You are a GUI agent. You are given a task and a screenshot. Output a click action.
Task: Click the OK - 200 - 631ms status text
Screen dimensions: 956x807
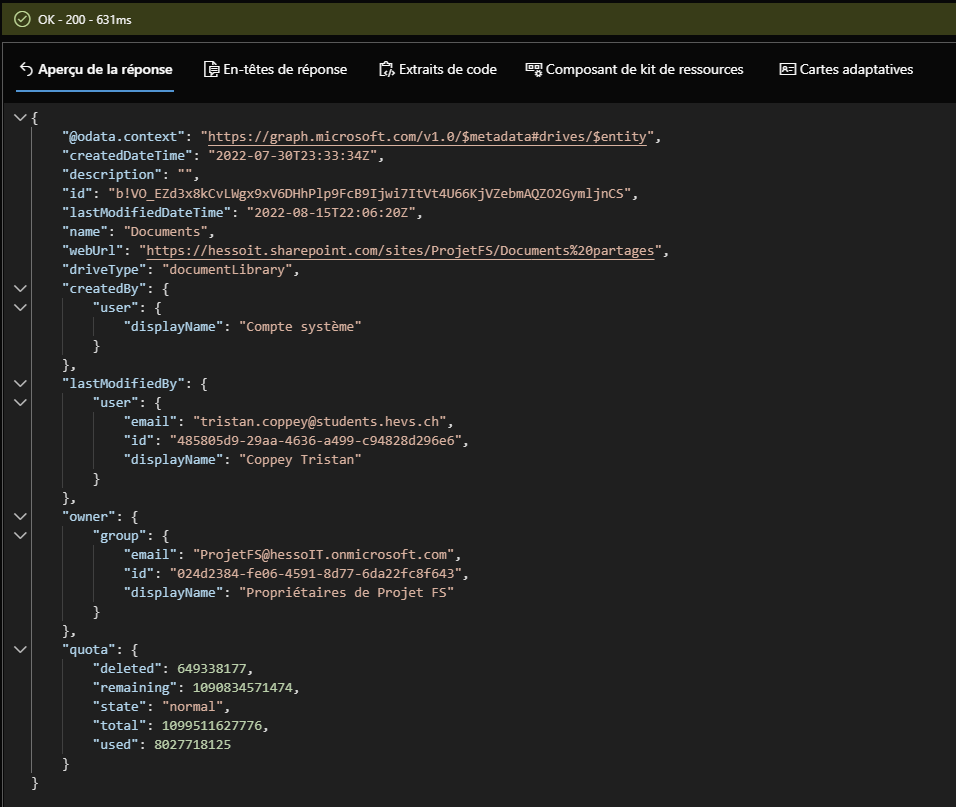85,20
